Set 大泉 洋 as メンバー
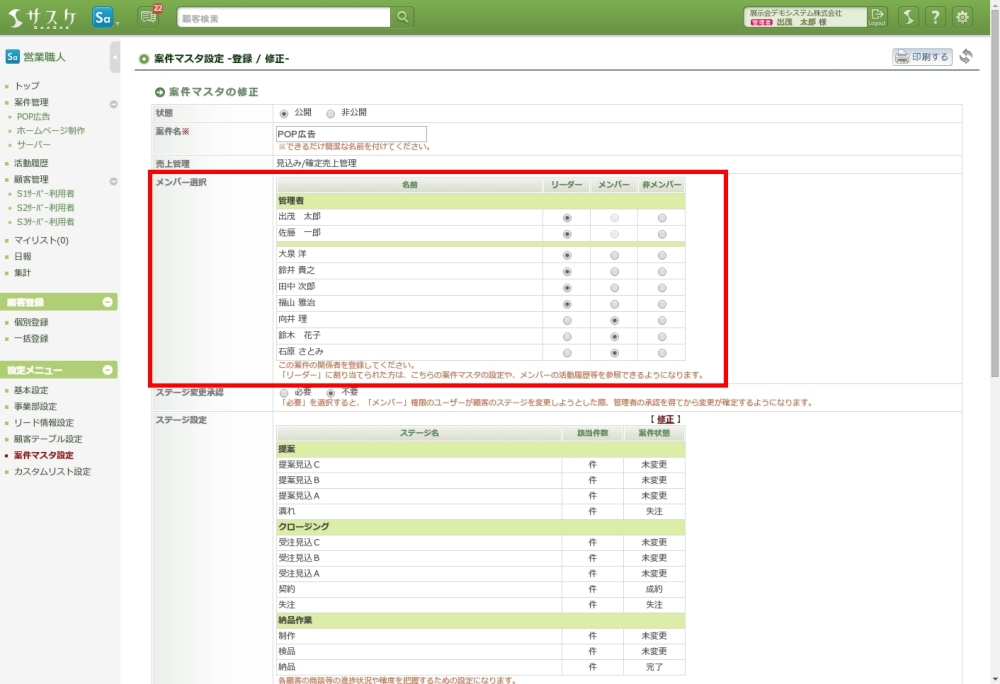Screen dimensions: 1000x684 (614, 255)
